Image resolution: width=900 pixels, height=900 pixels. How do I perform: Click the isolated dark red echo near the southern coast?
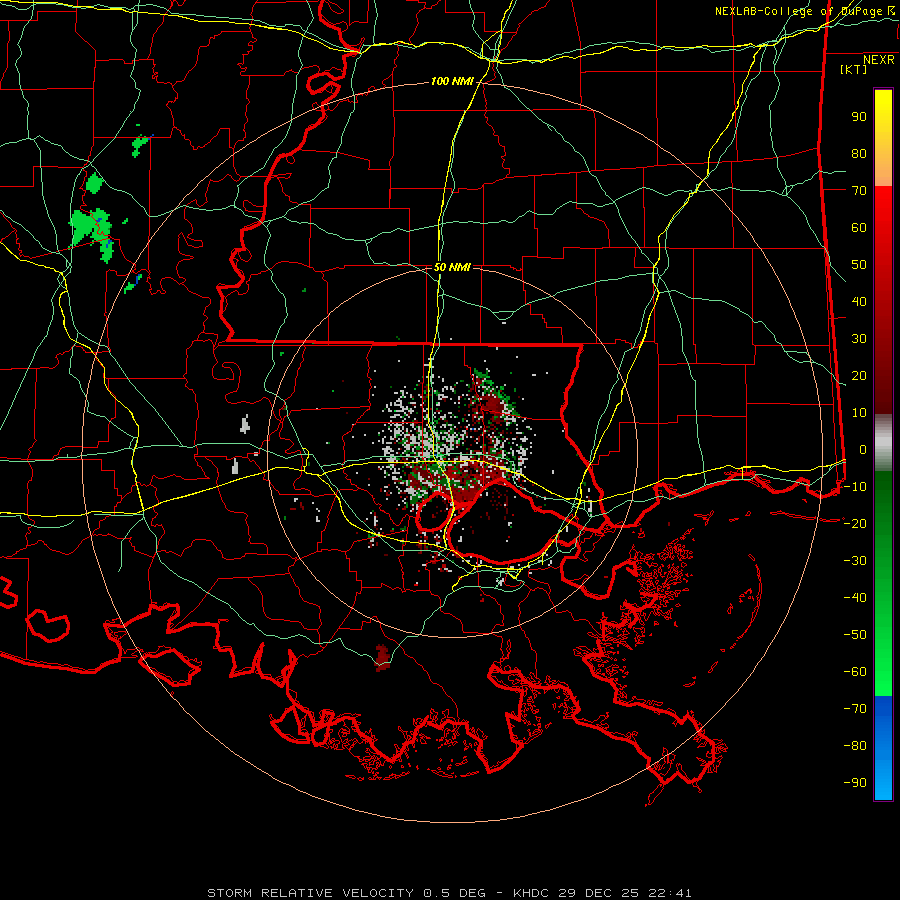(382, 657)
